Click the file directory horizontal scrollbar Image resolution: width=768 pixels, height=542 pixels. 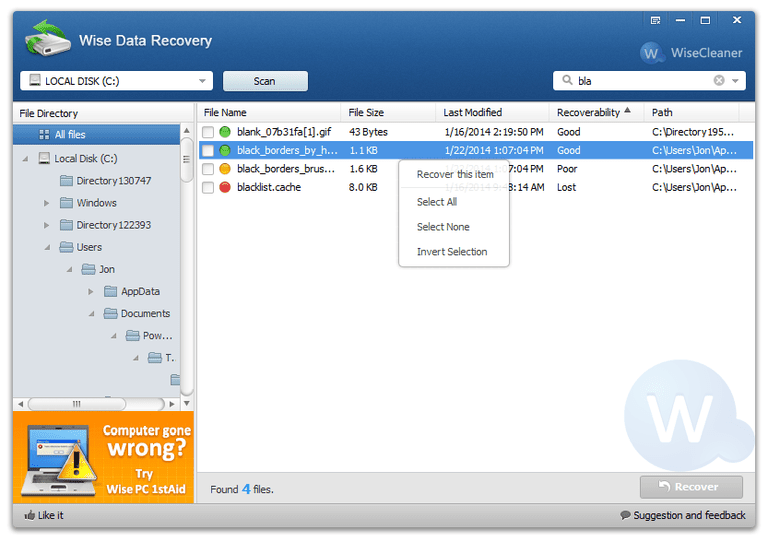[76, 404]
